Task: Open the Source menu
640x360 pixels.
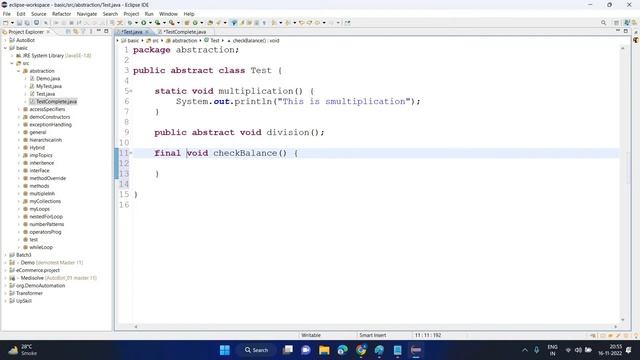Action: [x=39, y=14]
